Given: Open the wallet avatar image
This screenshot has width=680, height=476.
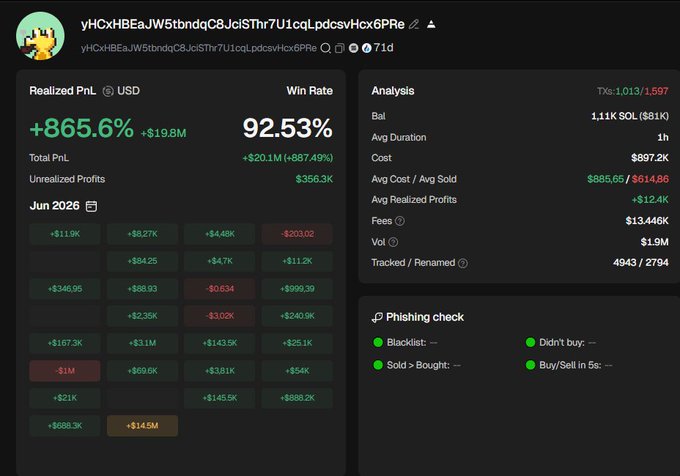Looking at the screenshot, I should 40,36.
